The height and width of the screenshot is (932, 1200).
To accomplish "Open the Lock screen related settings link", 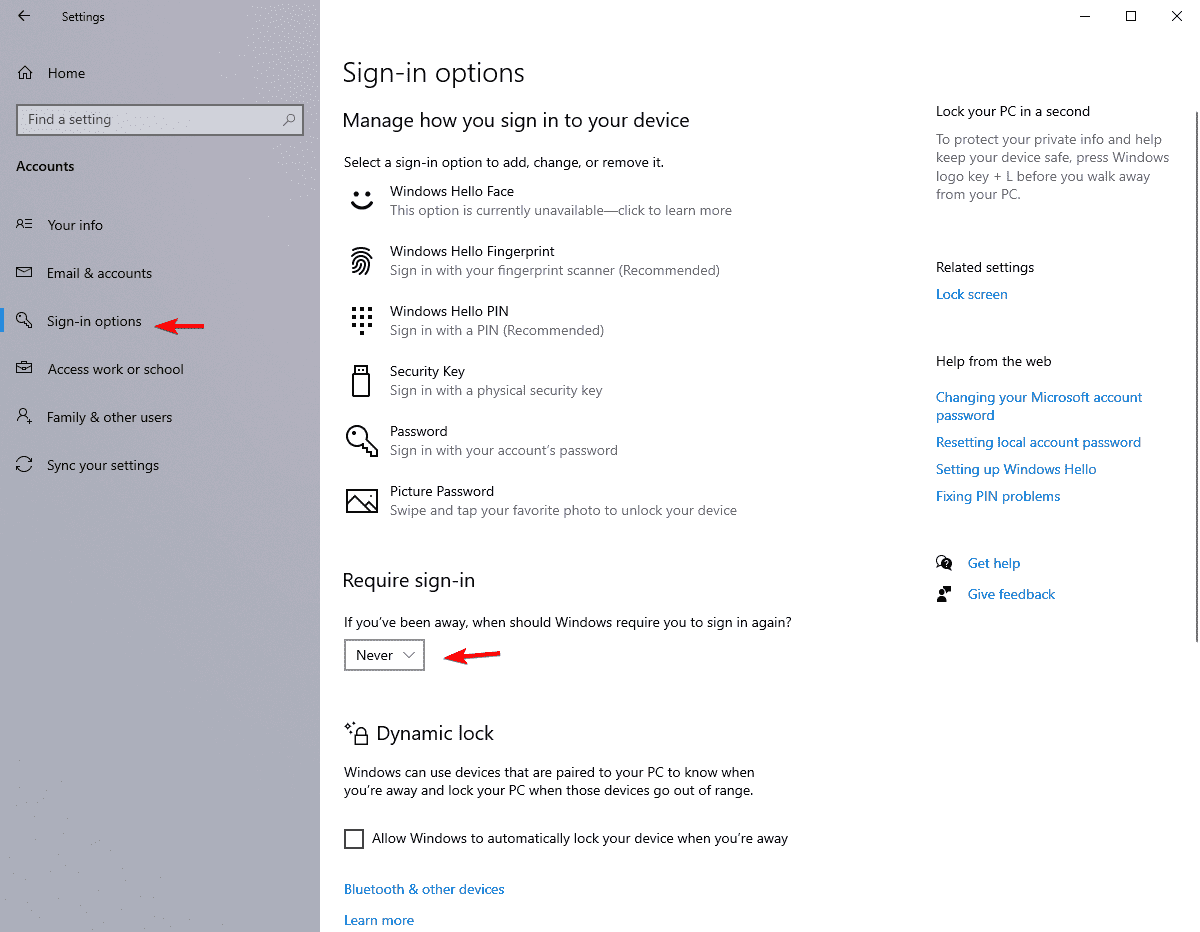I will point(971,294).
